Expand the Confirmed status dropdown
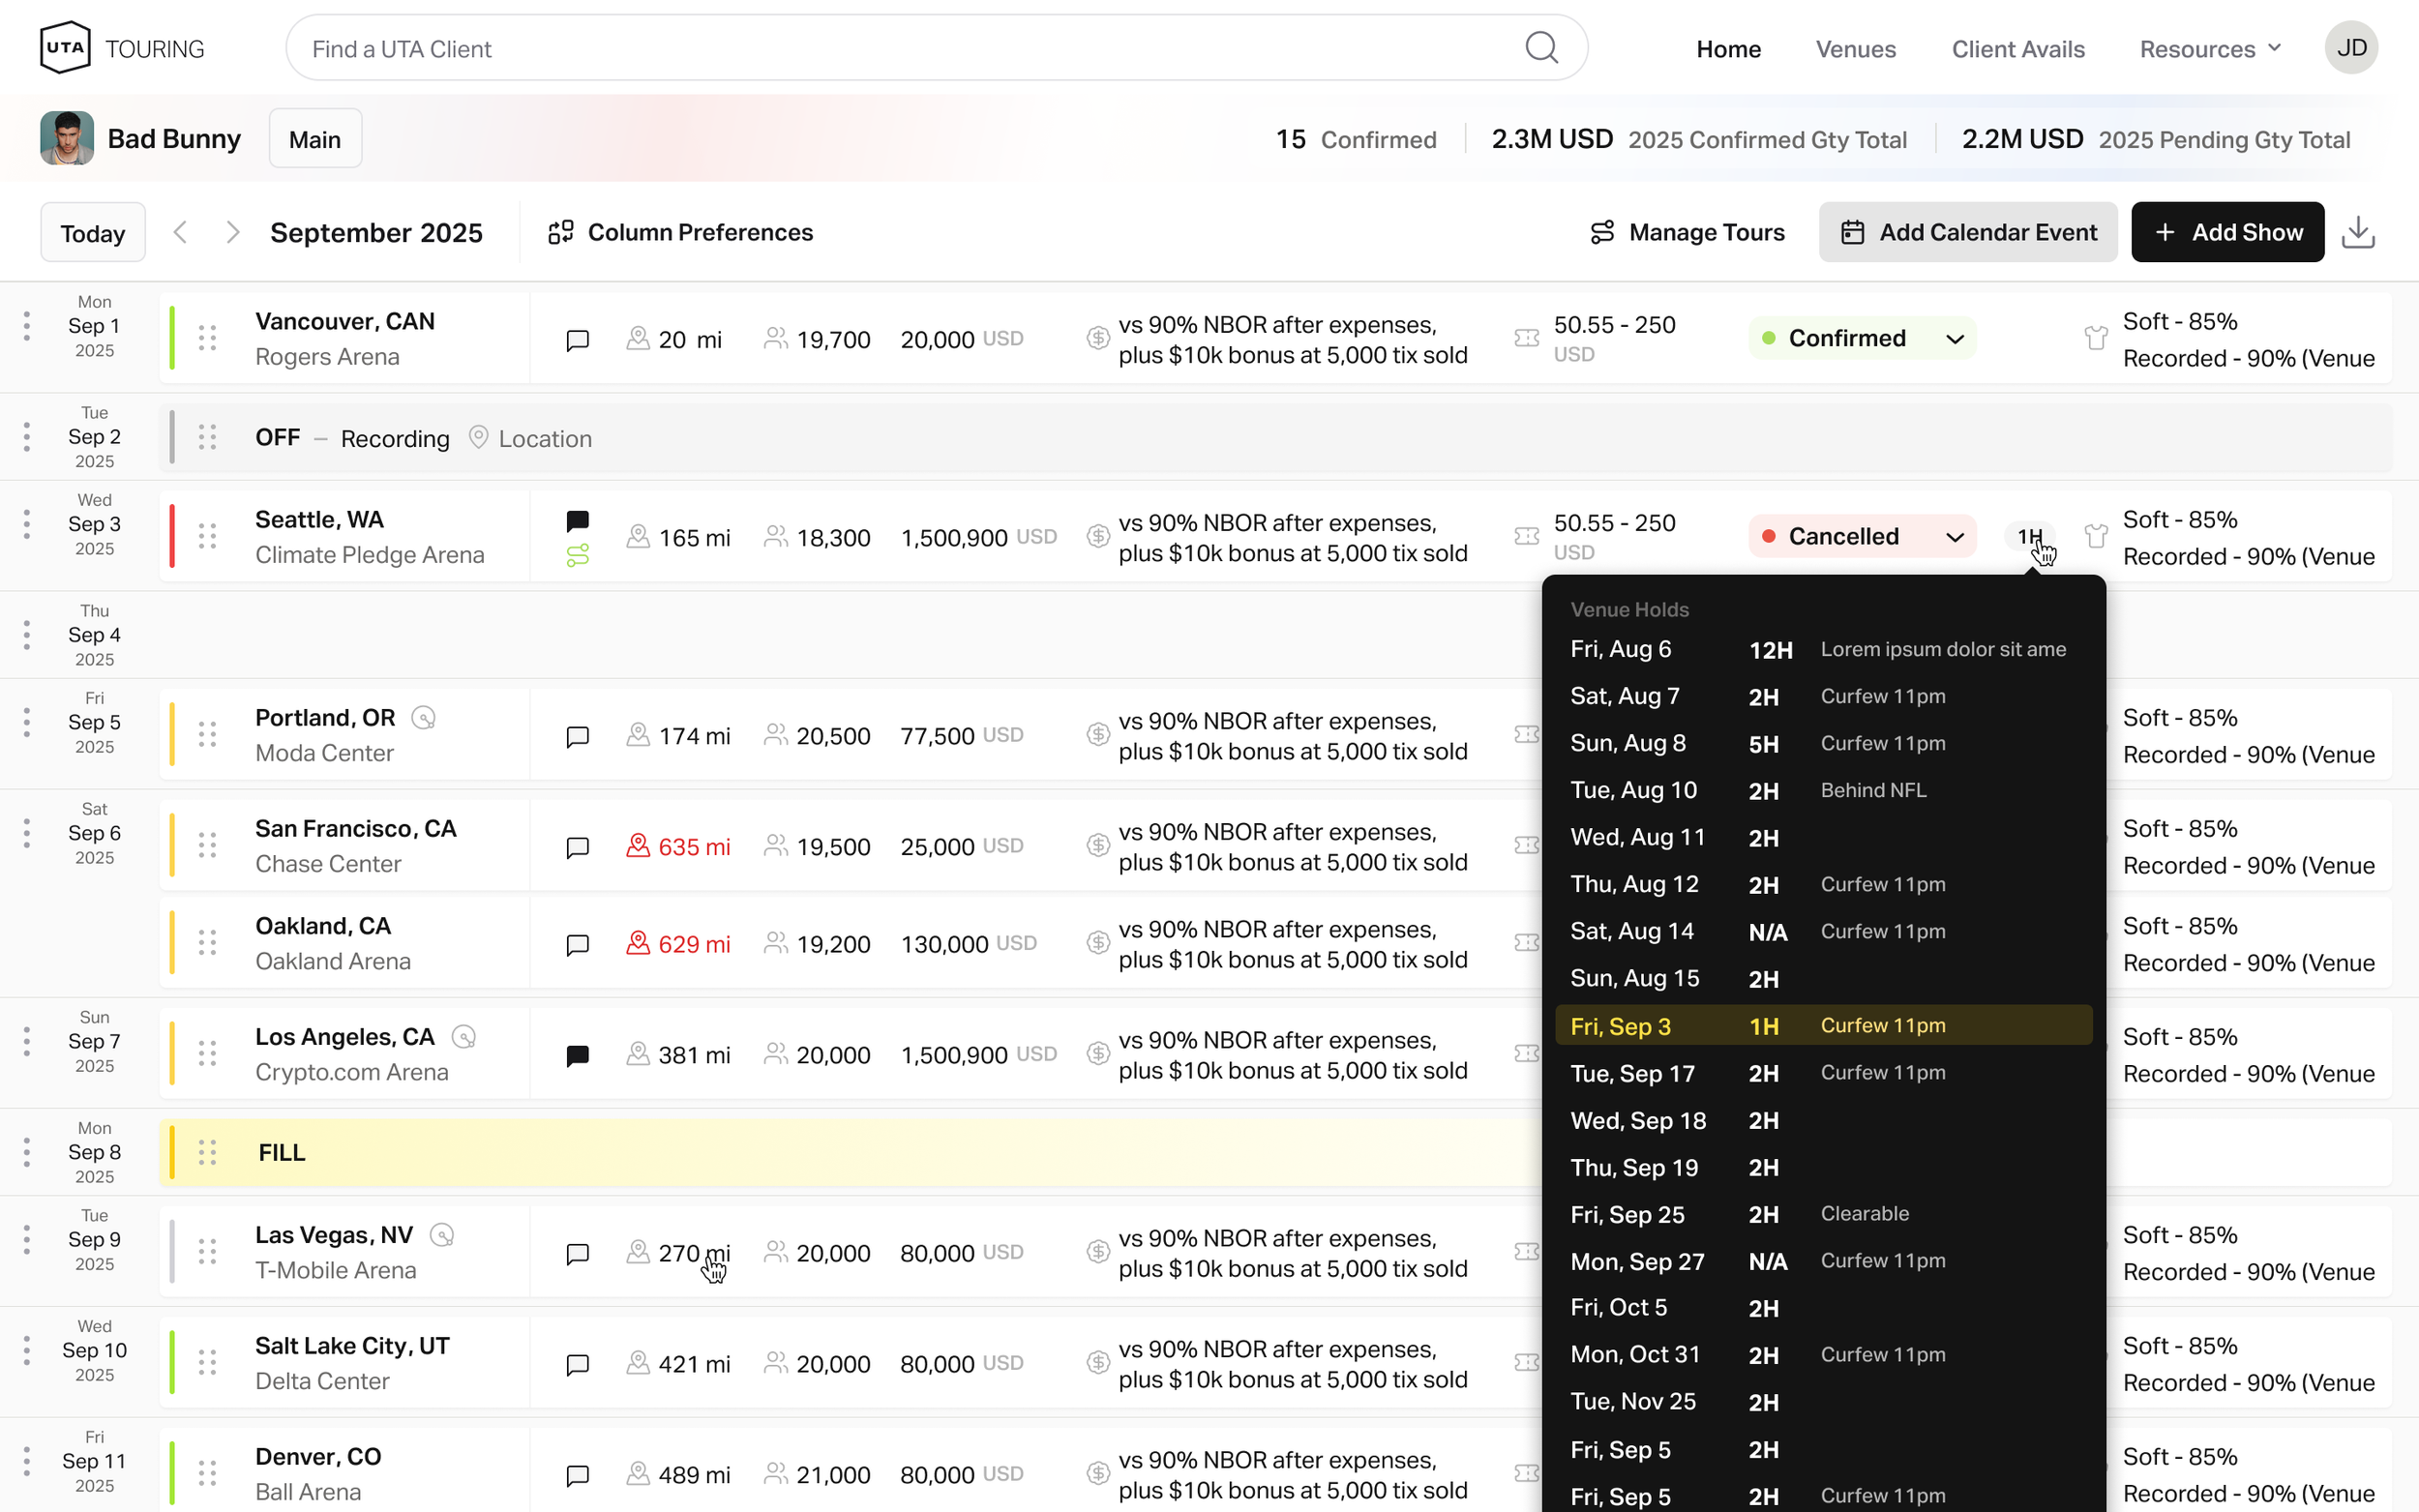2419x1512 pixels. (1955, 339)
